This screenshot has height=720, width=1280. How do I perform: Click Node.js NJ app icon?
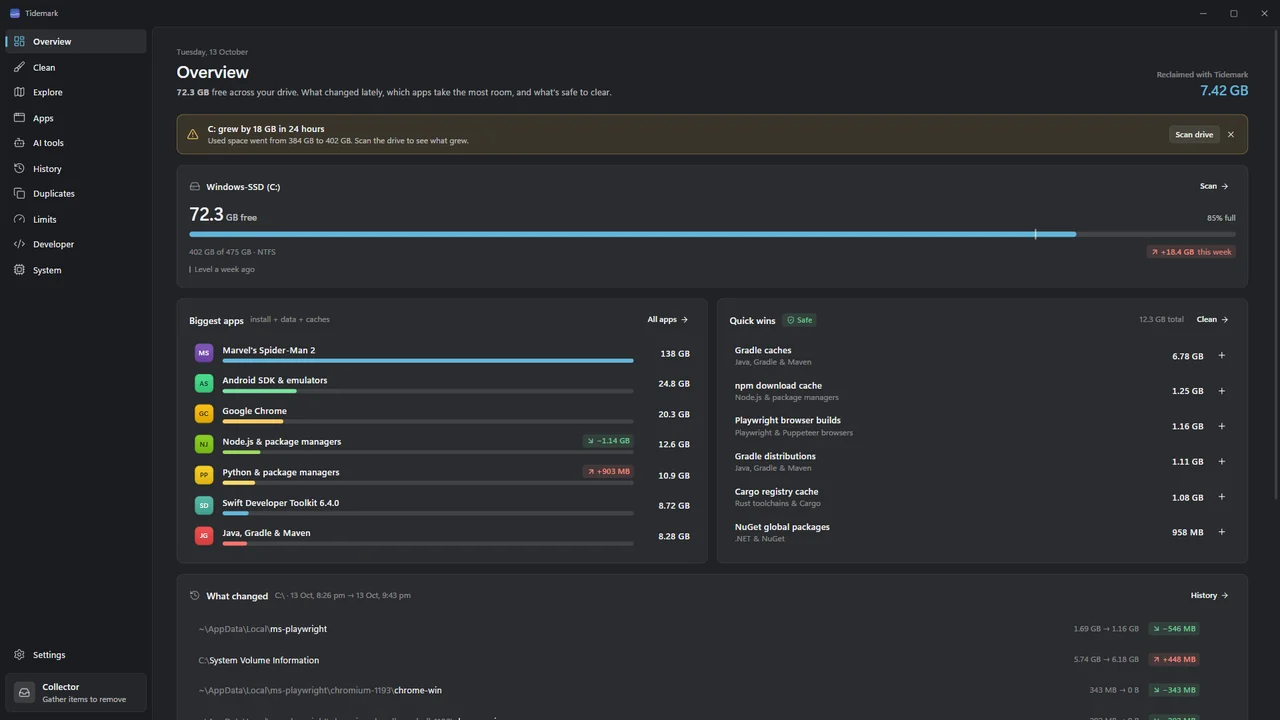204,444
